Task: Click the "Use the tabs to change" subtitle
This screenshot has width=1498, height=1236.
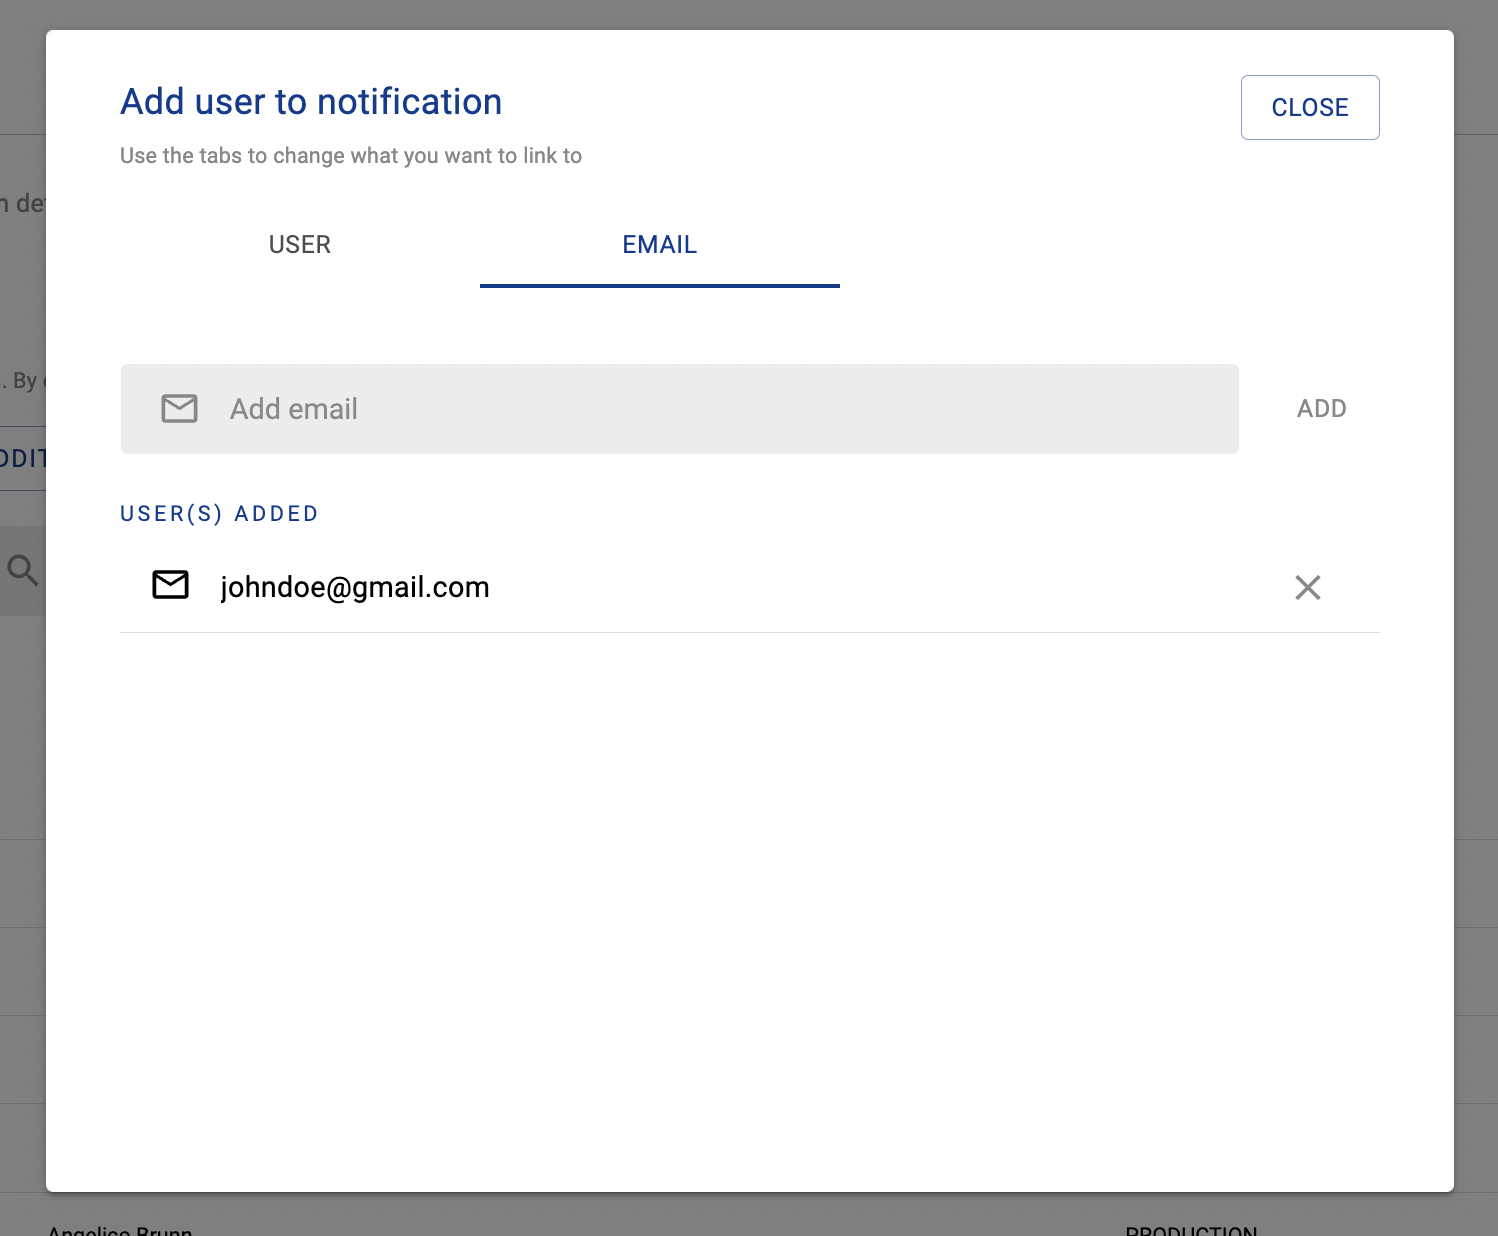Action: coord(350,156)
